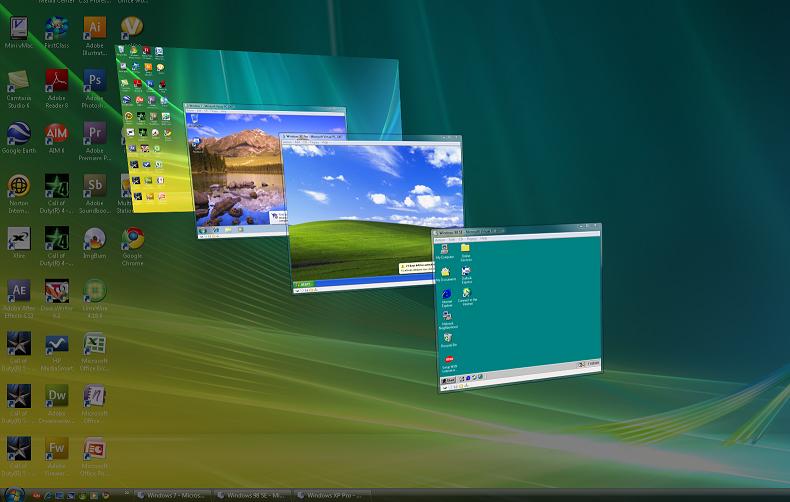Launch Adobe Dreamweaver shortcut
This screenshot has height=502, width=790.
click(56, 404)
